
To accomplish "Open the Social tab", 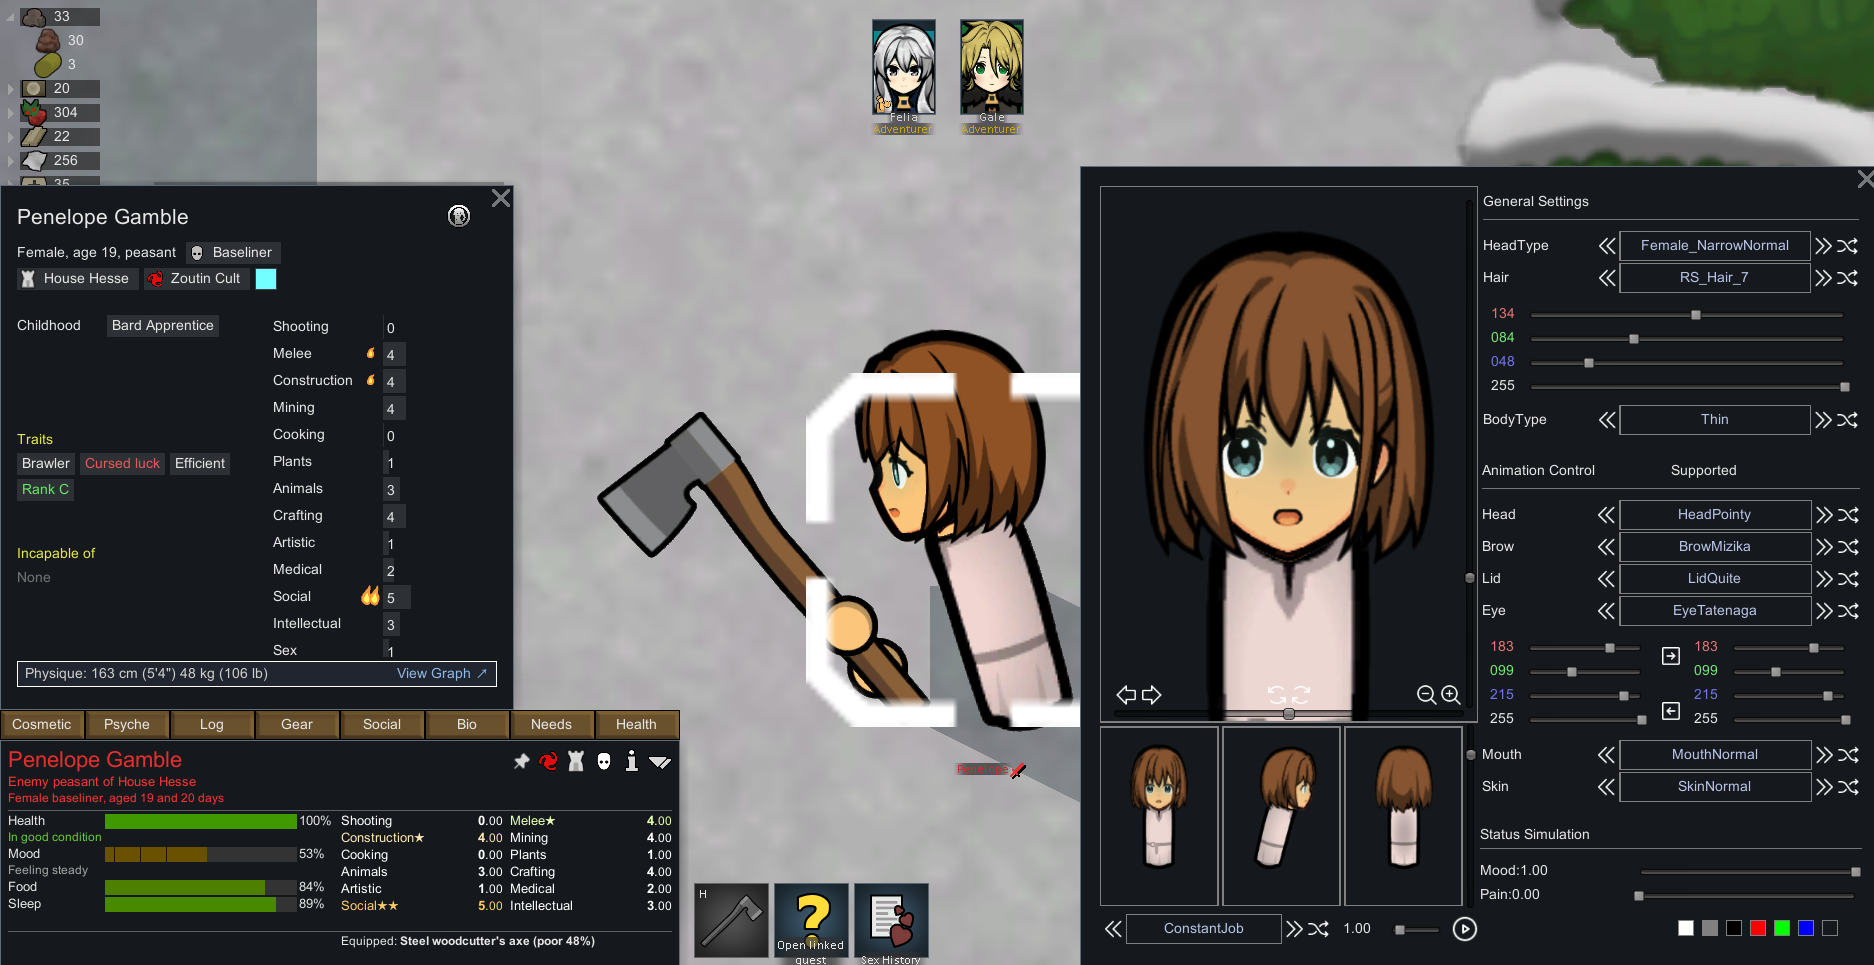I will [x=382, y=725].
